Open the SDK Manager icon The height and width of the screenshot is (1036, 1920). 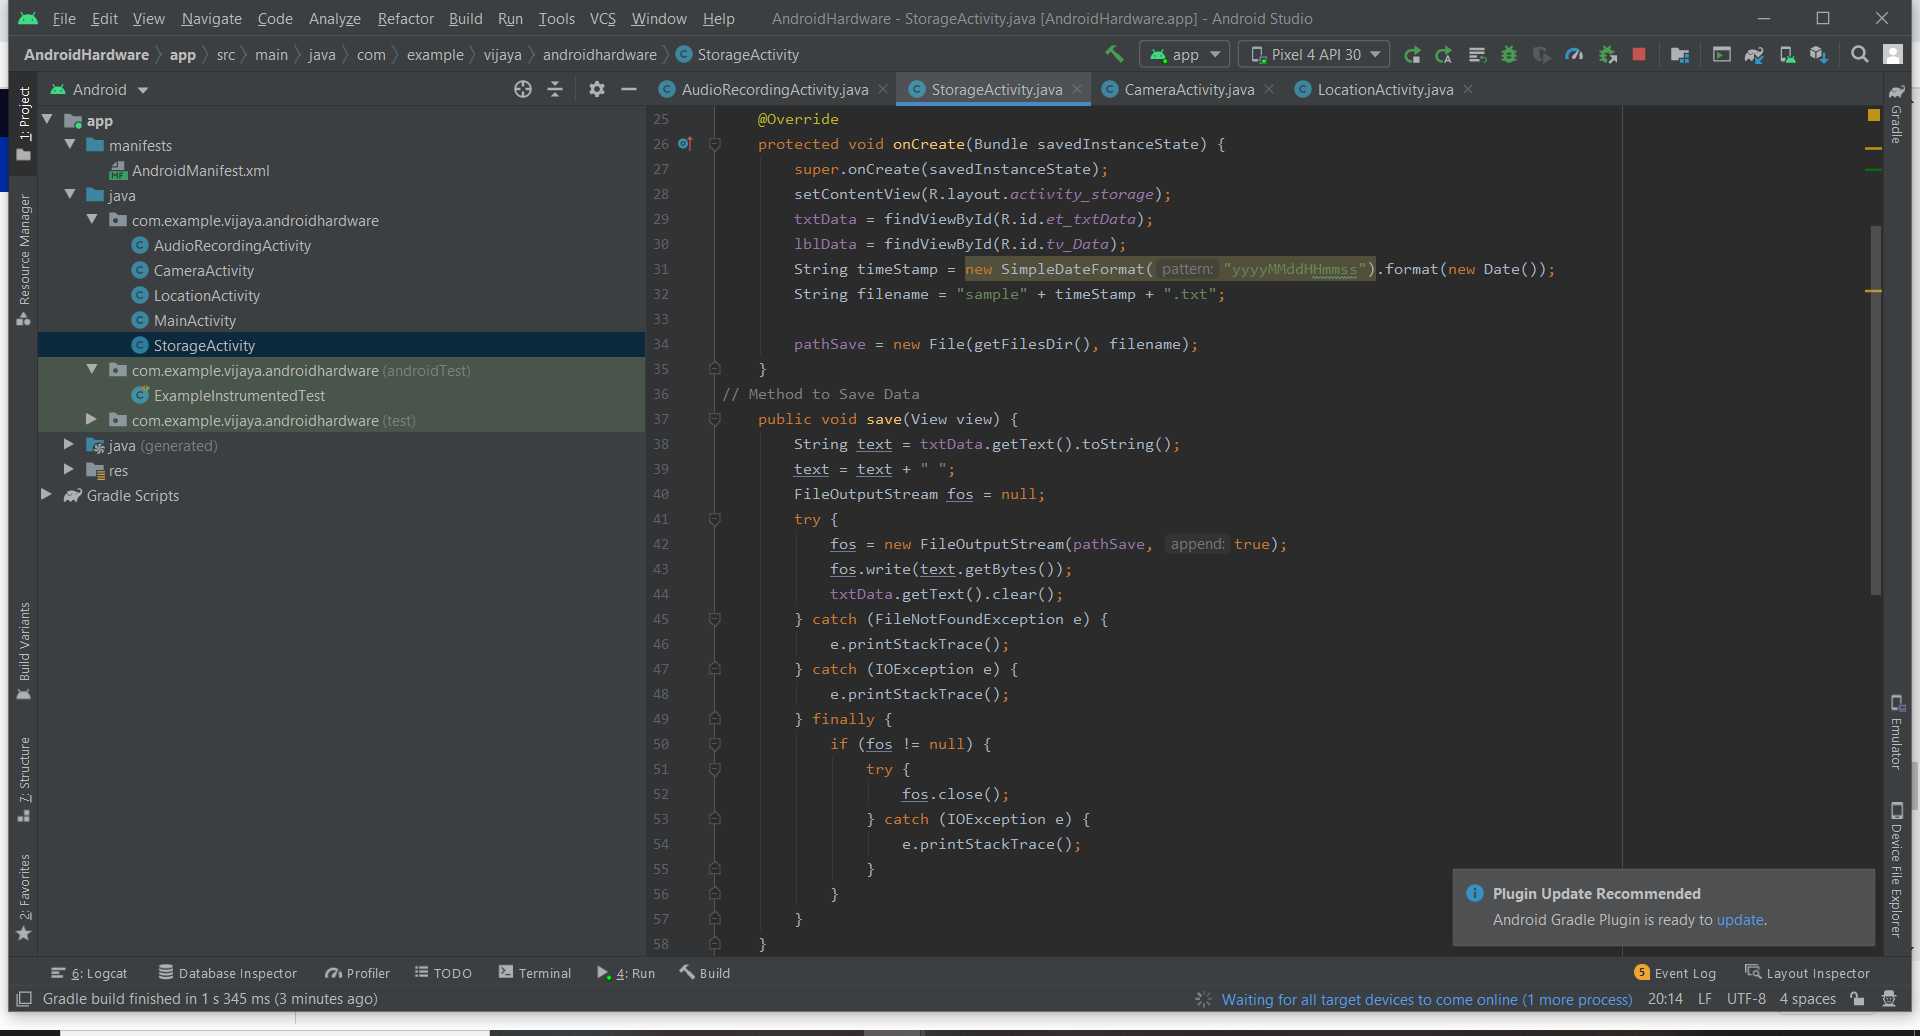click(1819, 55)
